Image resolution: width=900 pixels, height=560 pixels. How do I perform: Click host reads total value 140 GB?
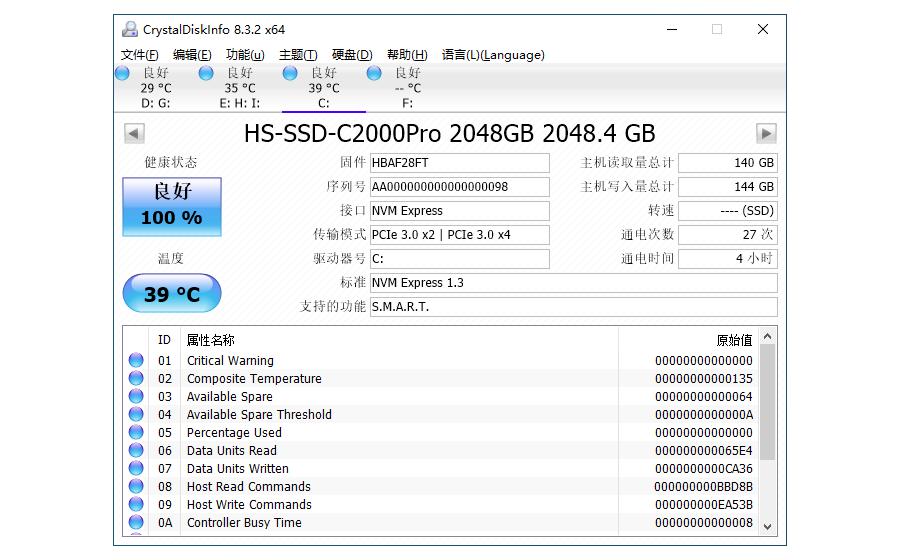[x=728, y=163]
